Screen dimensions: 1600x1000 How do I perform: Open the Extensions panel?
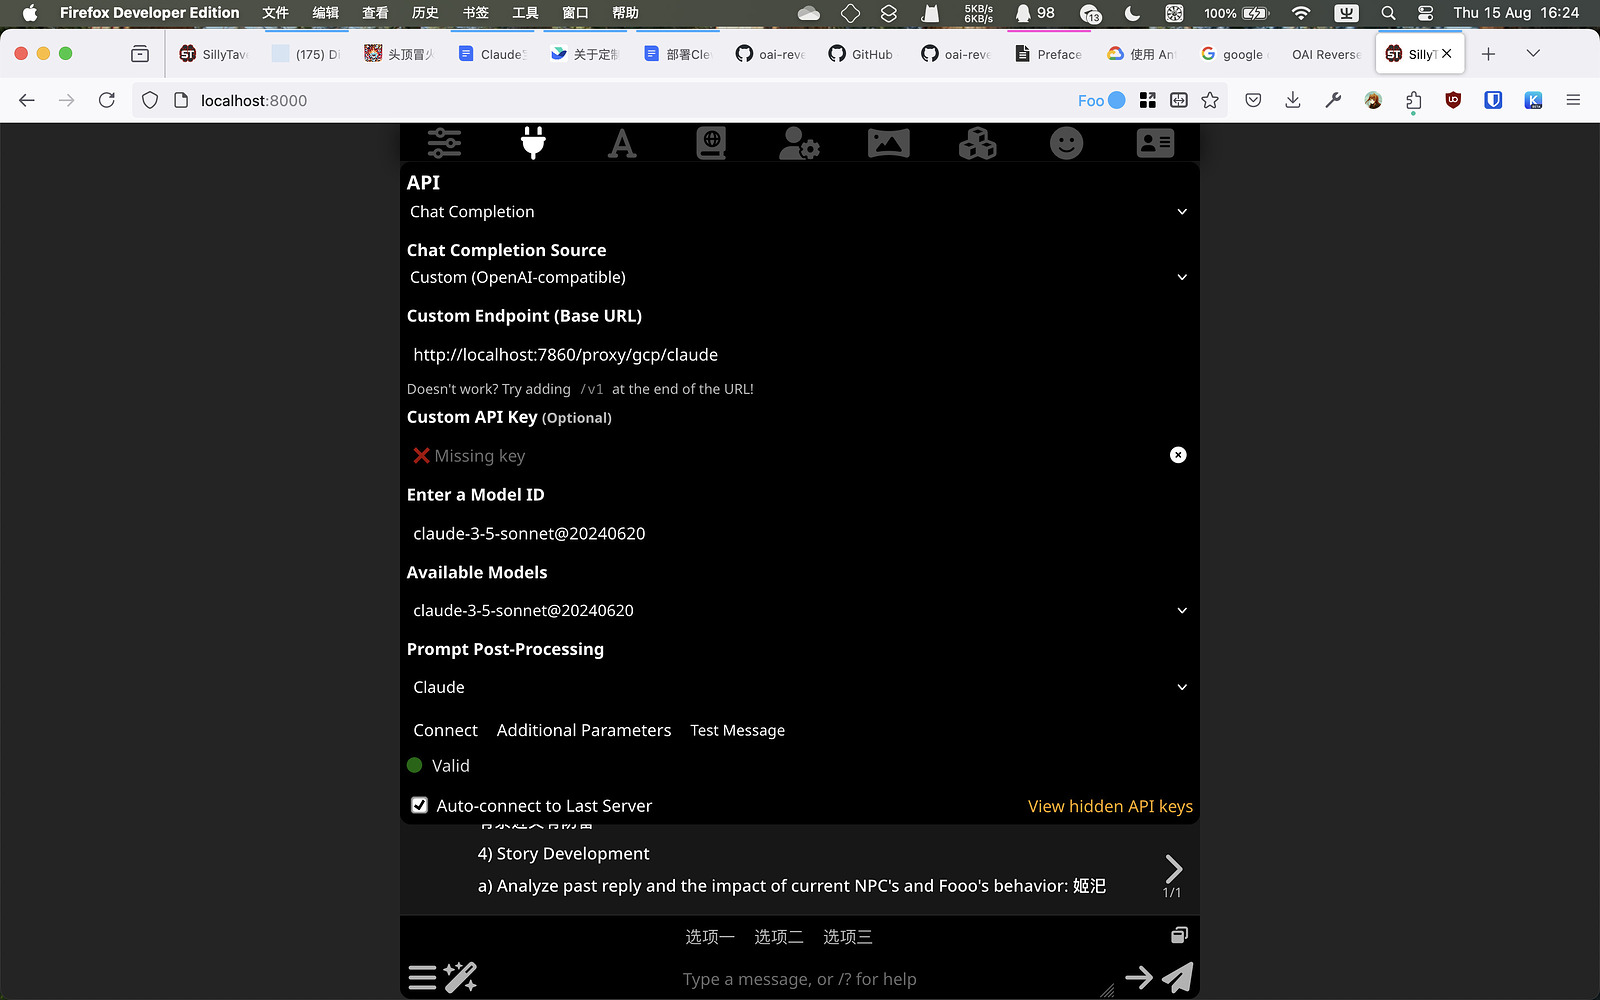point(977,143)
